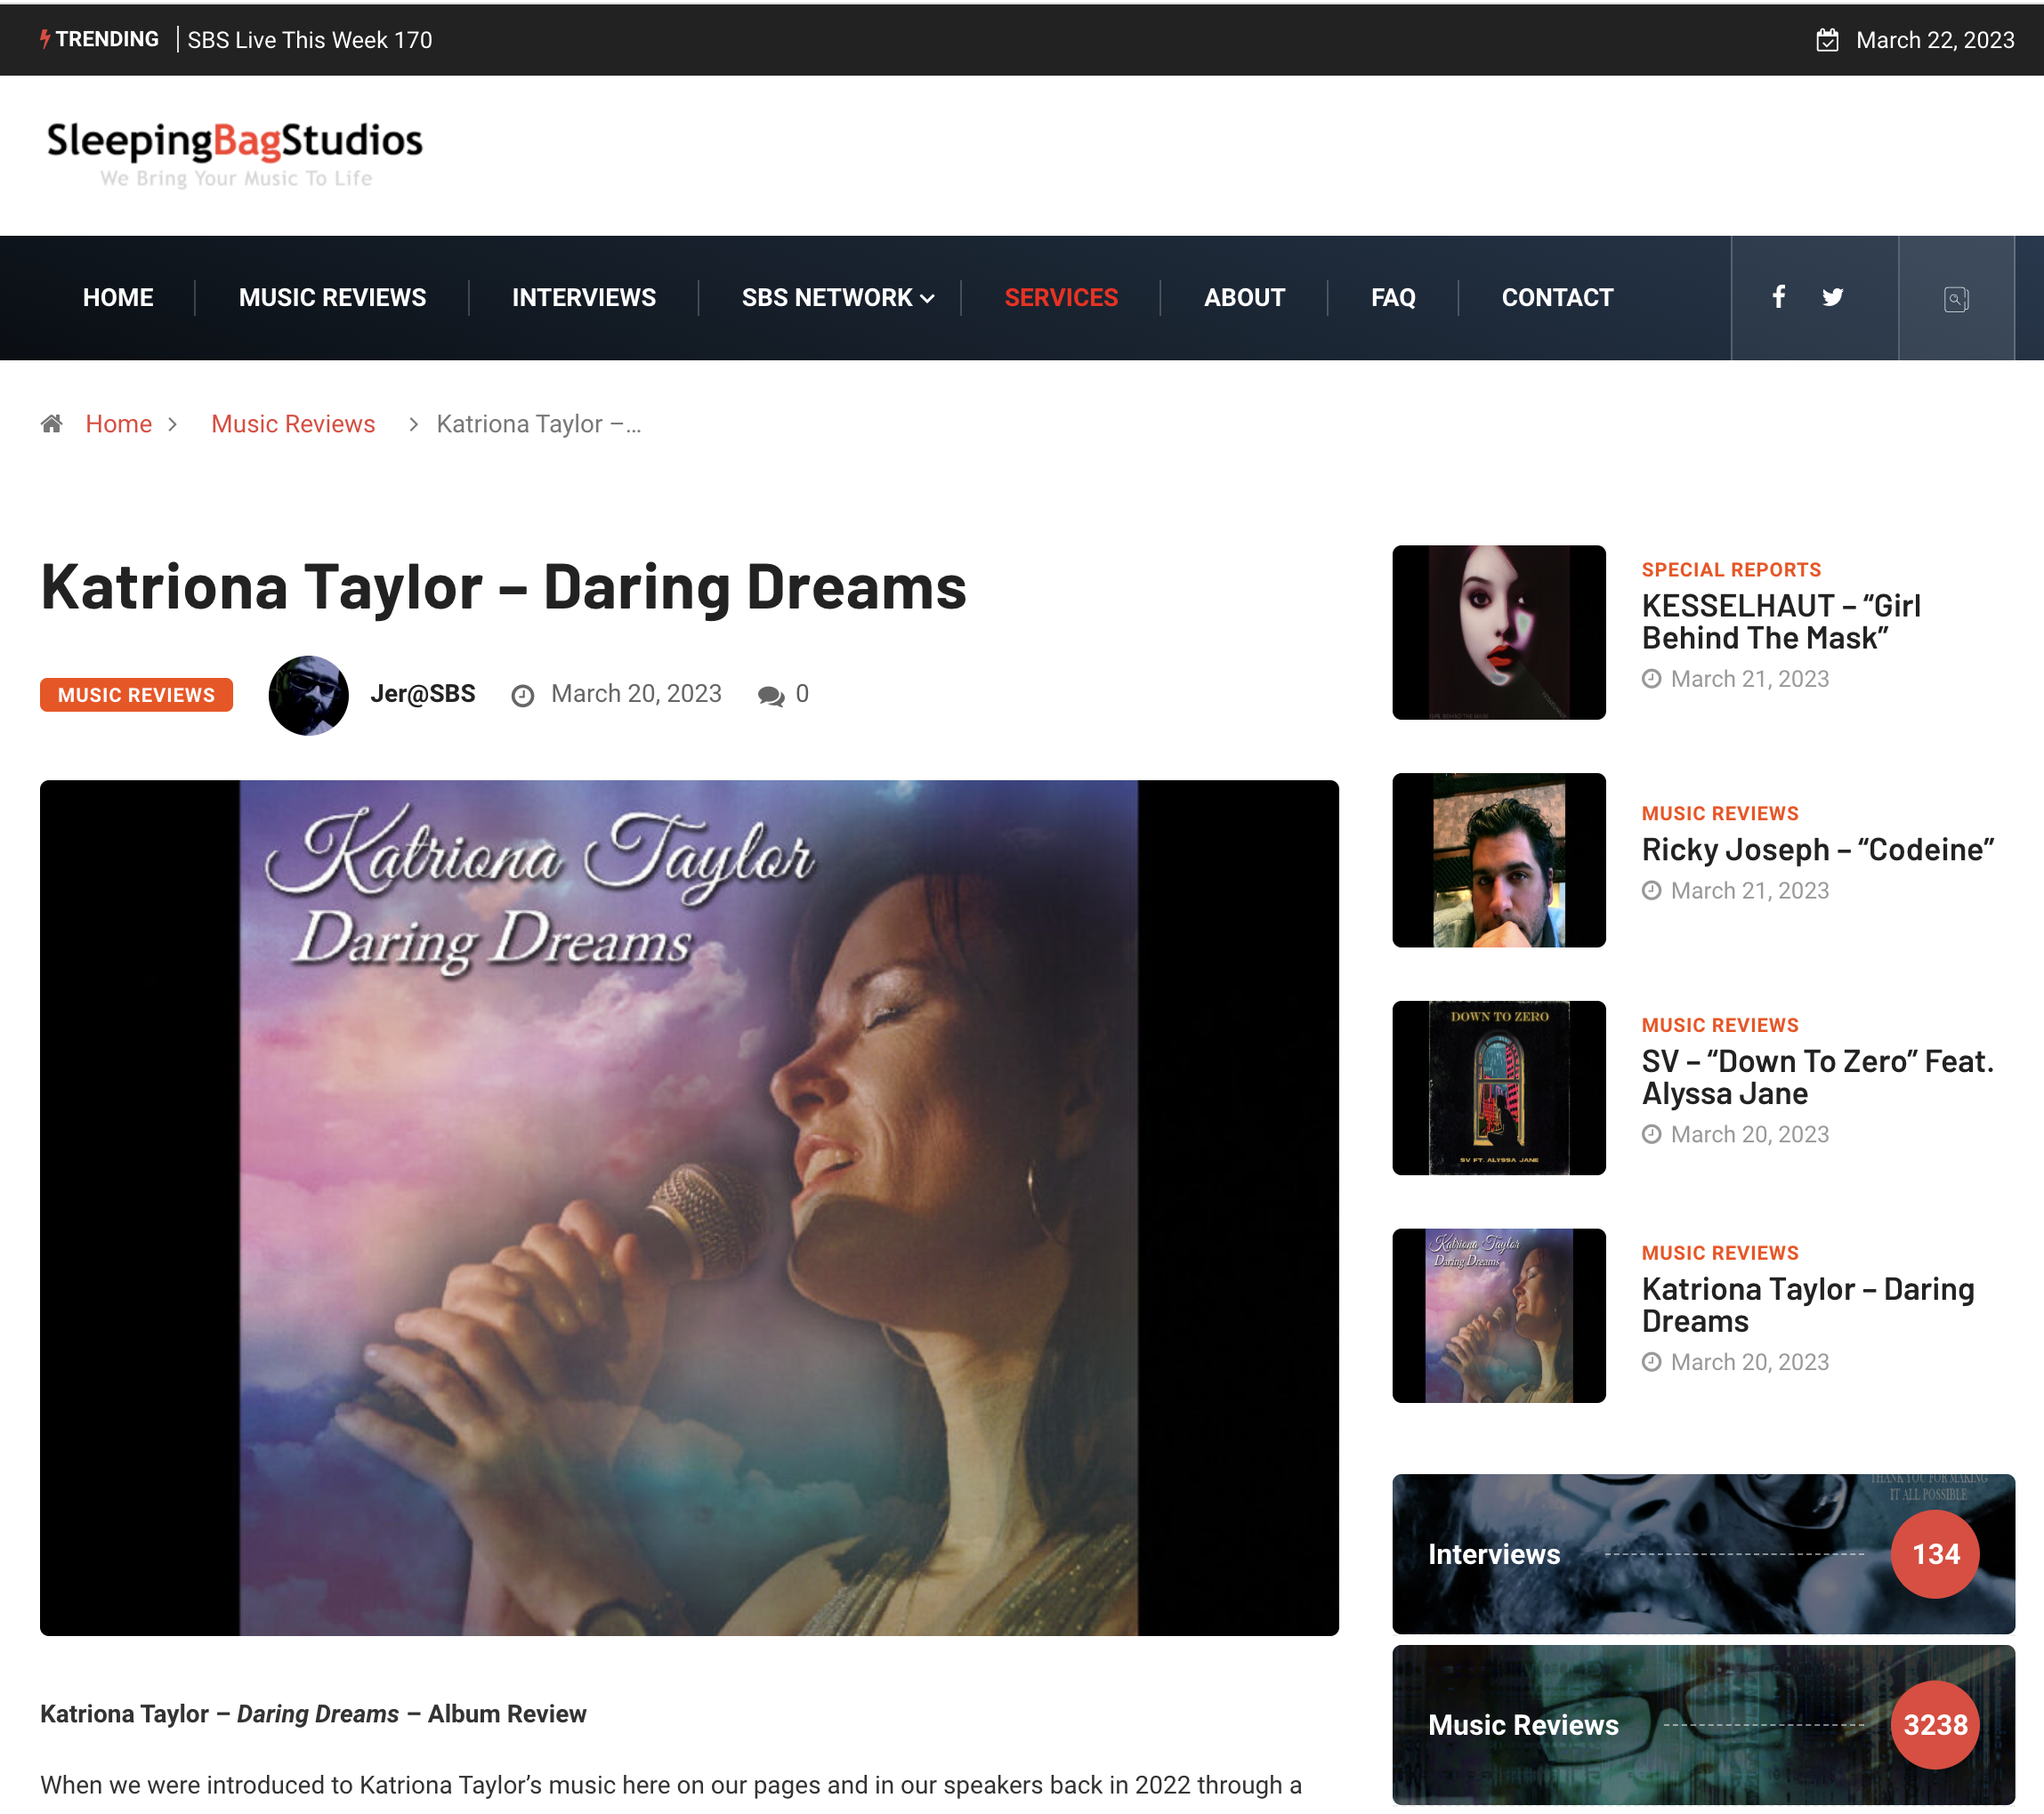
Task: Expand the SBS Network dropdown menu
Action: point(838,297)
